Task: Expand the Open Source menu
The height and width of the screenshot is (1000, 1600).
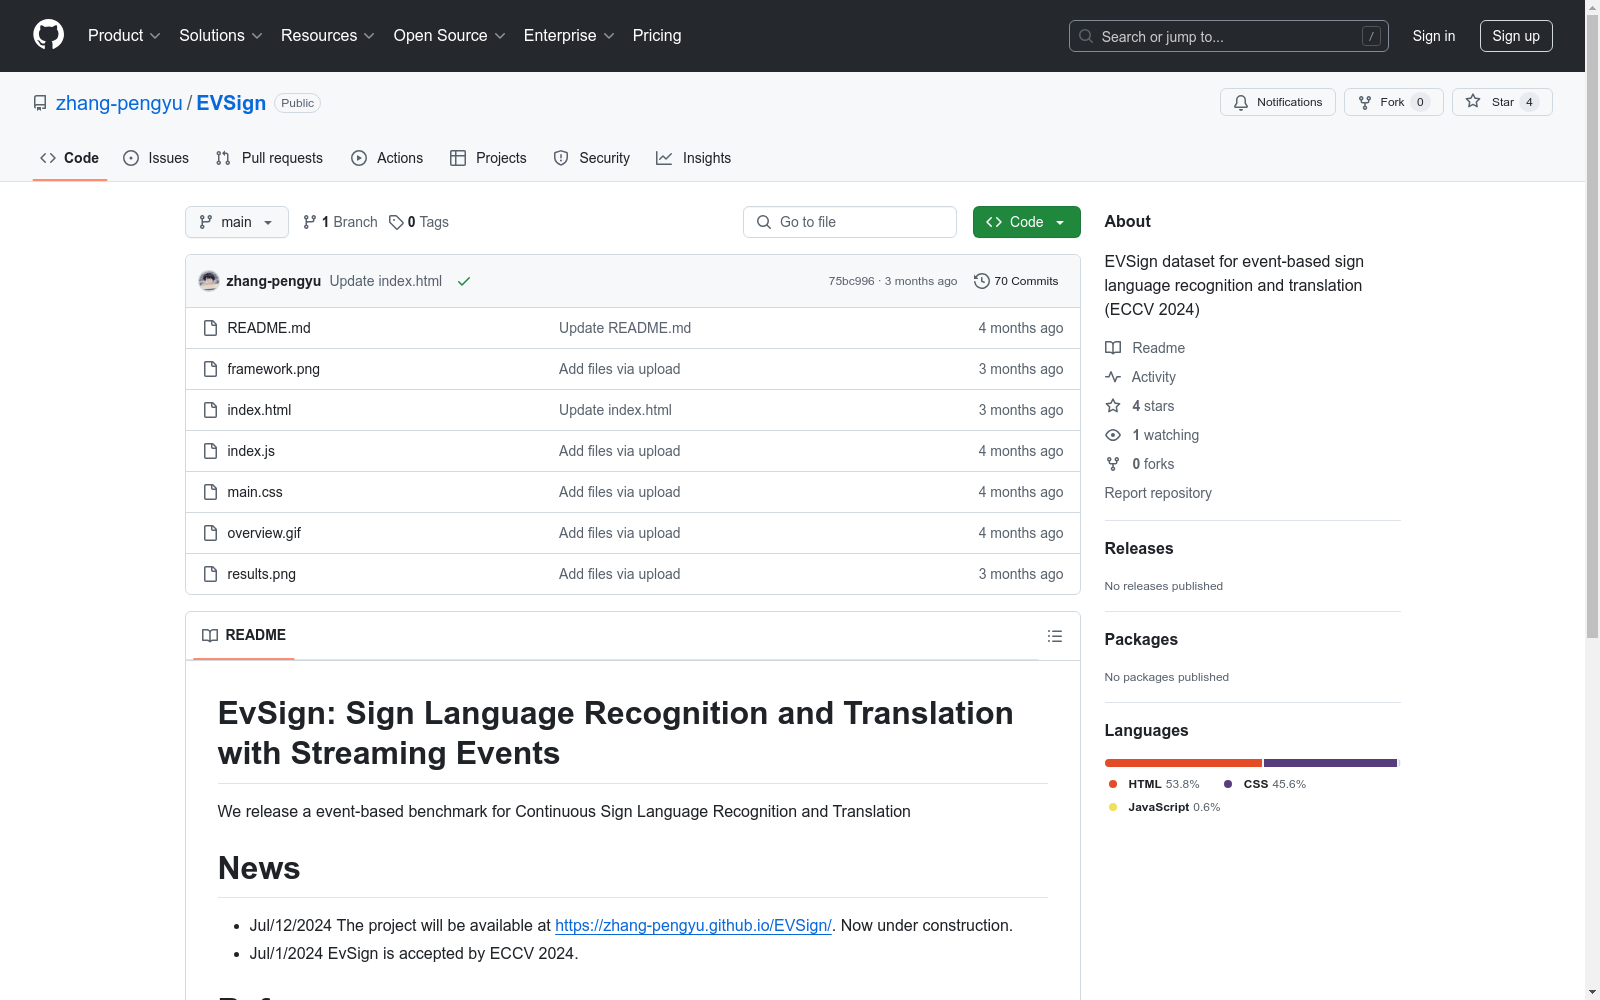Action: click(450, 35)
